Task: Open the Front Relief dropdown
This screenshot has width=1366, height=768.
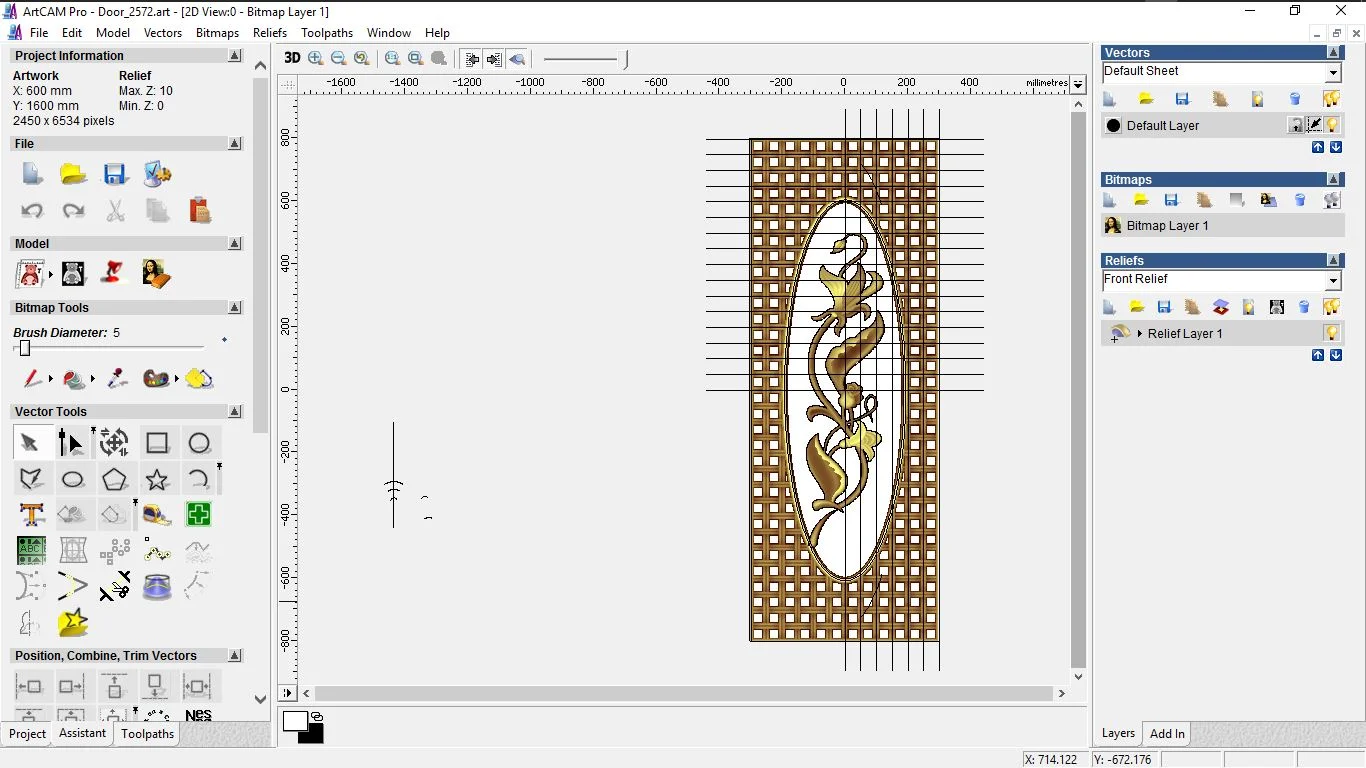Action: pyautogui.click(x=1332, y=280)
